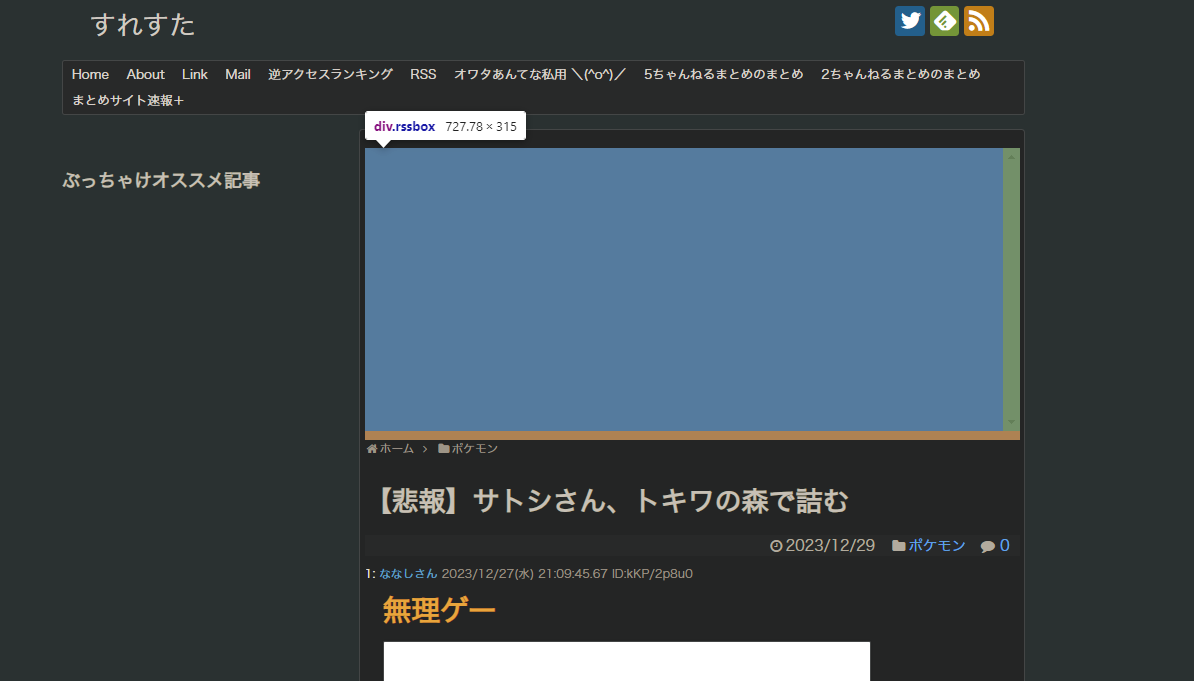Select 5ちゃんねるまとめのまとめ in the navigation

[722, 74]
